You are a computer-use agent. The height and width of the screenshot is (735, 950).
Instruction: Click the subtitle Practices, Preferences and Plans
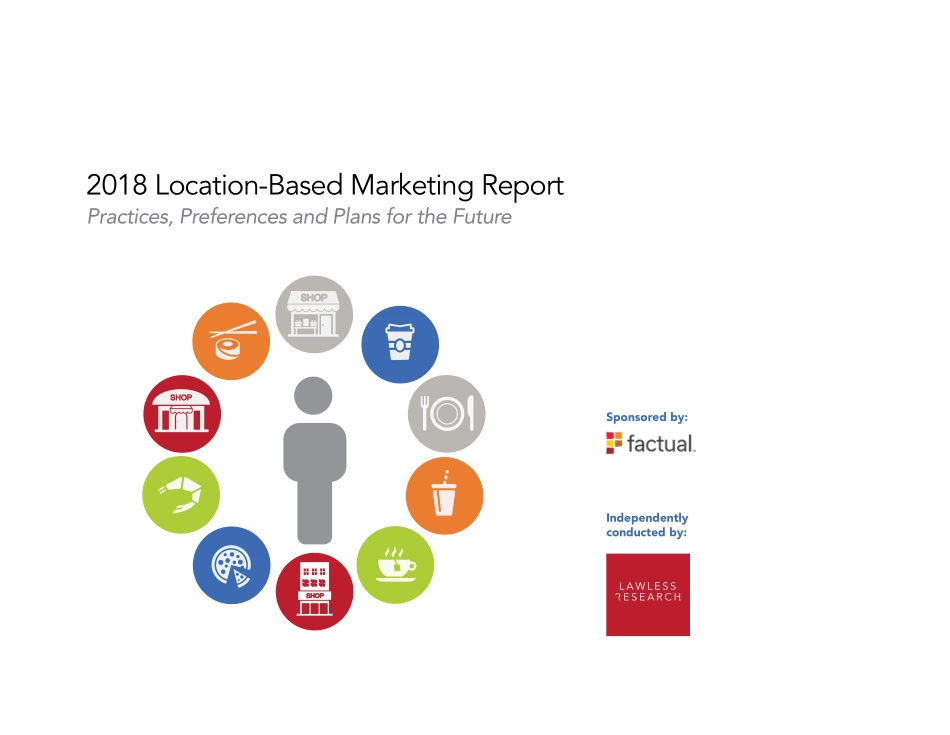pyautogui.click(x=298, y=216)
